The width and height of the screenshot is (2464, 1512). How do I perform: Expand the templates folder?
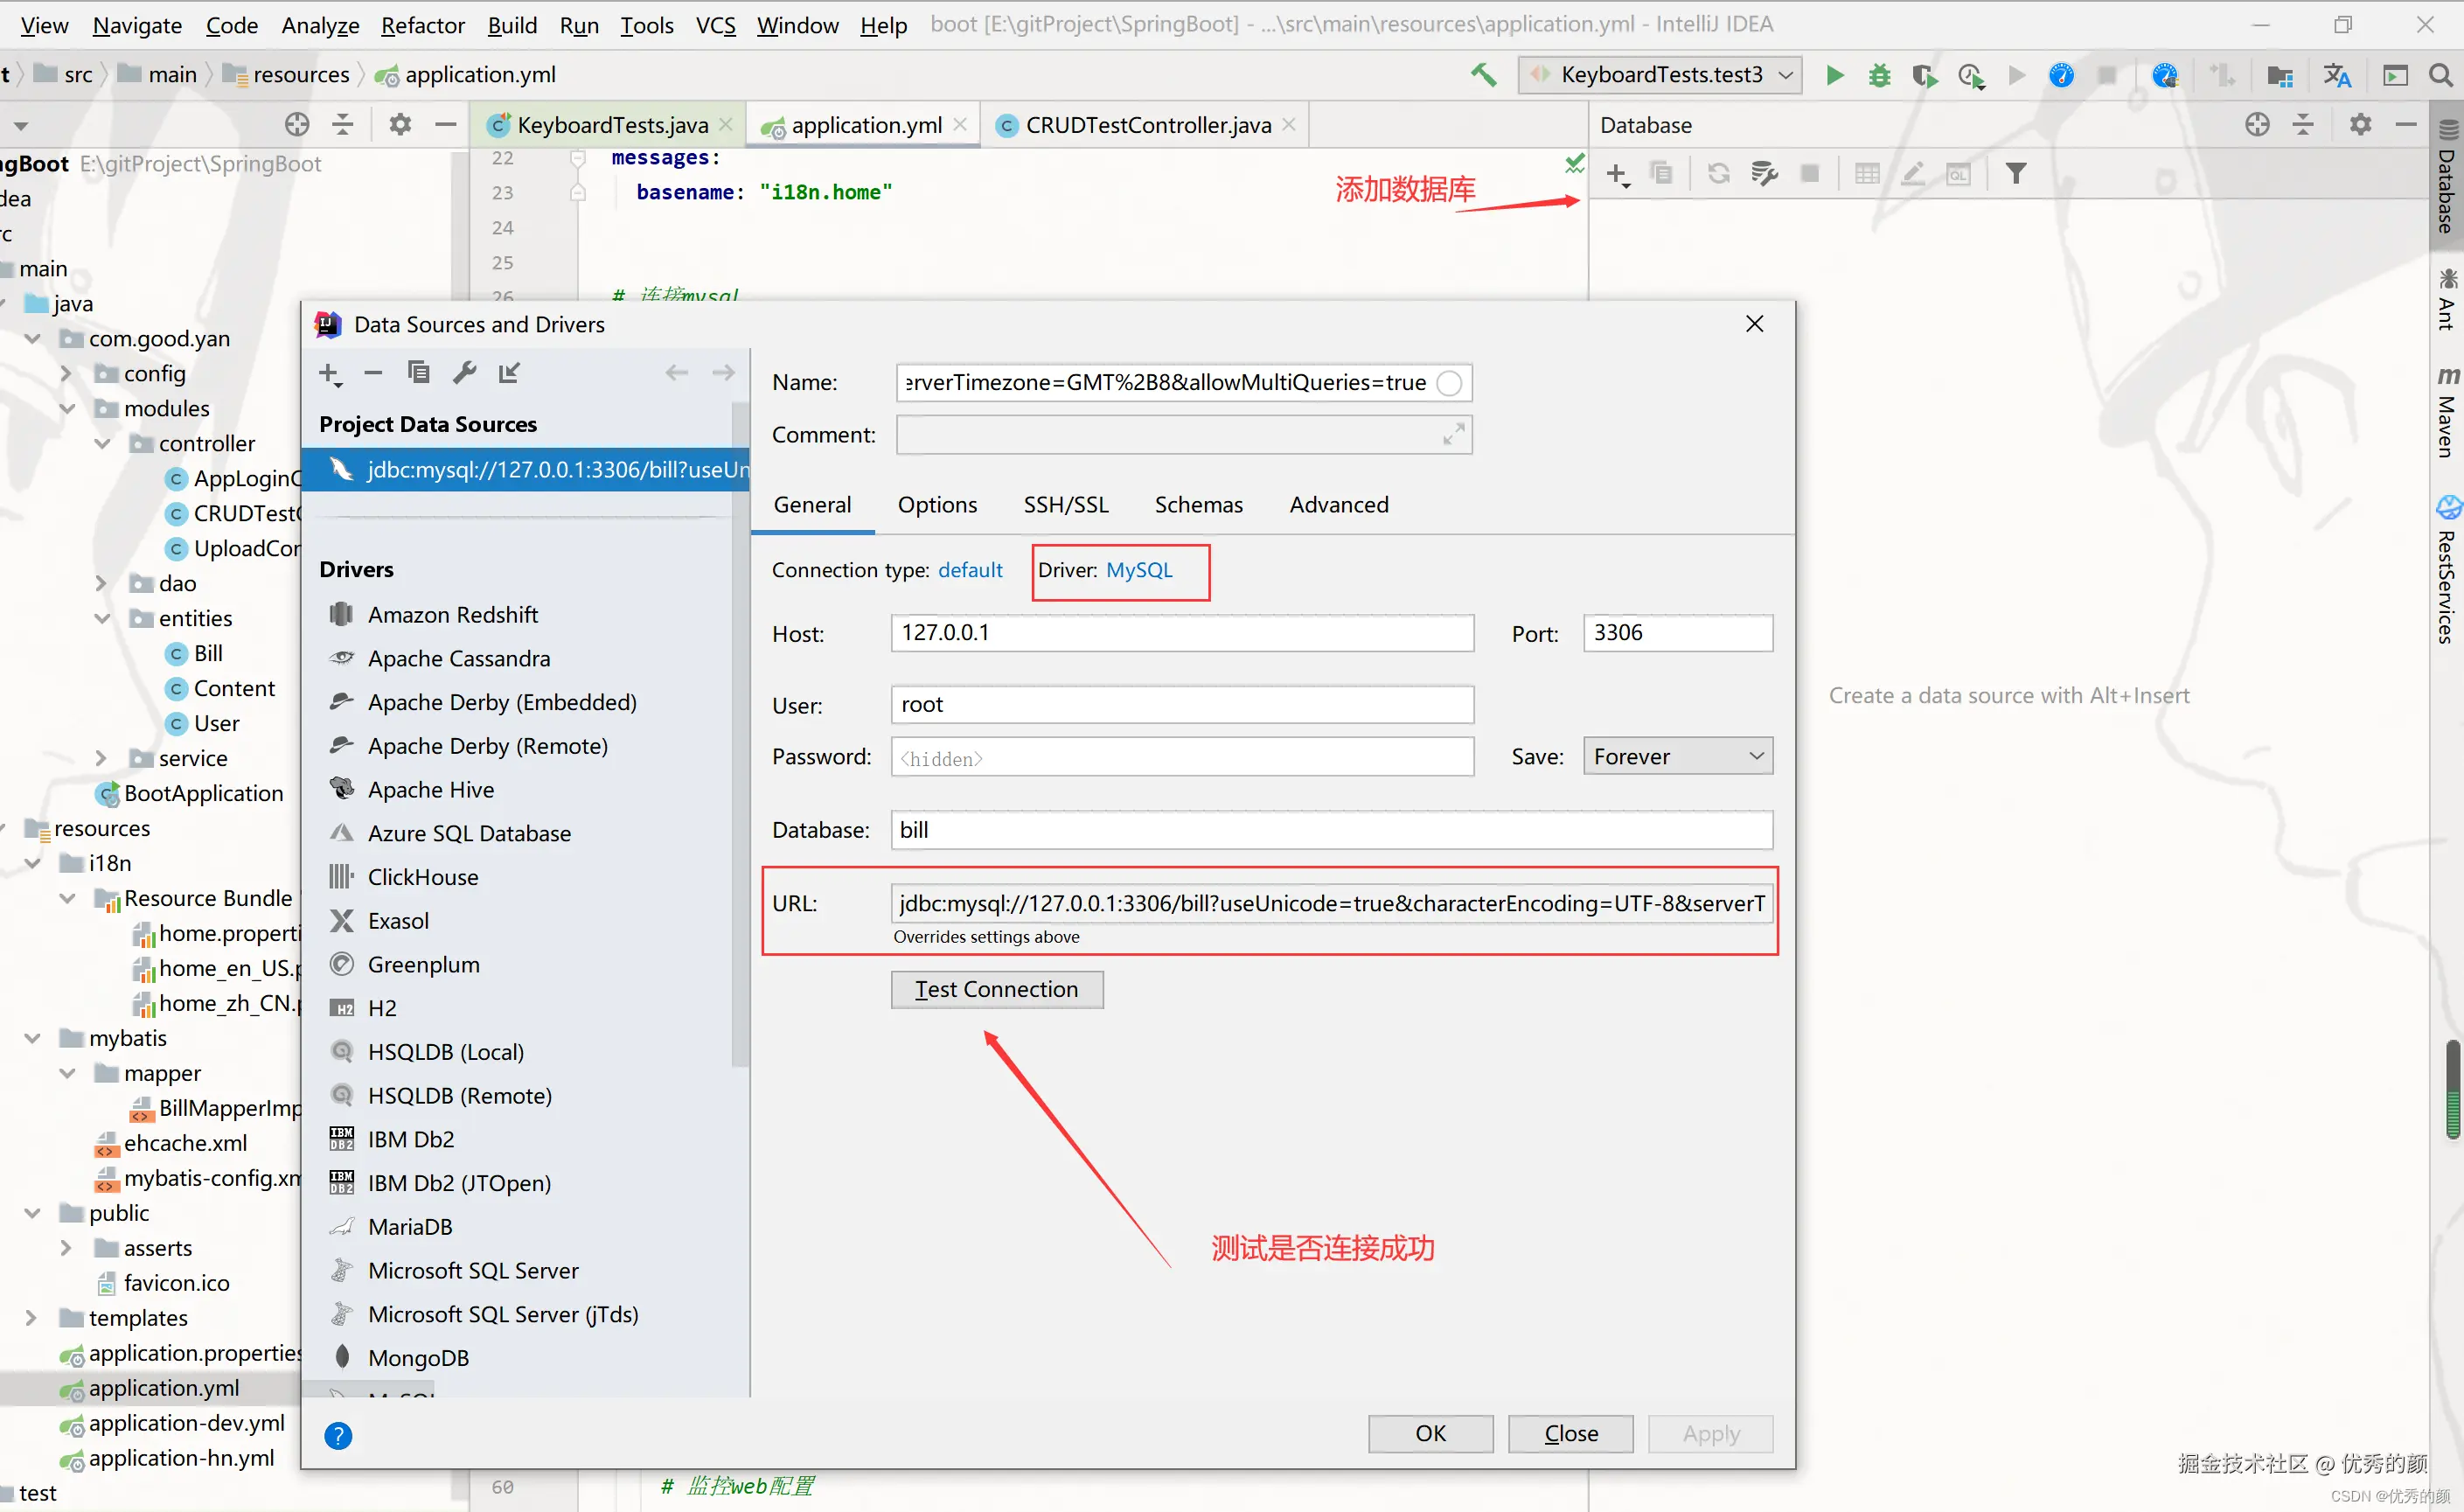coord(32,1318)
